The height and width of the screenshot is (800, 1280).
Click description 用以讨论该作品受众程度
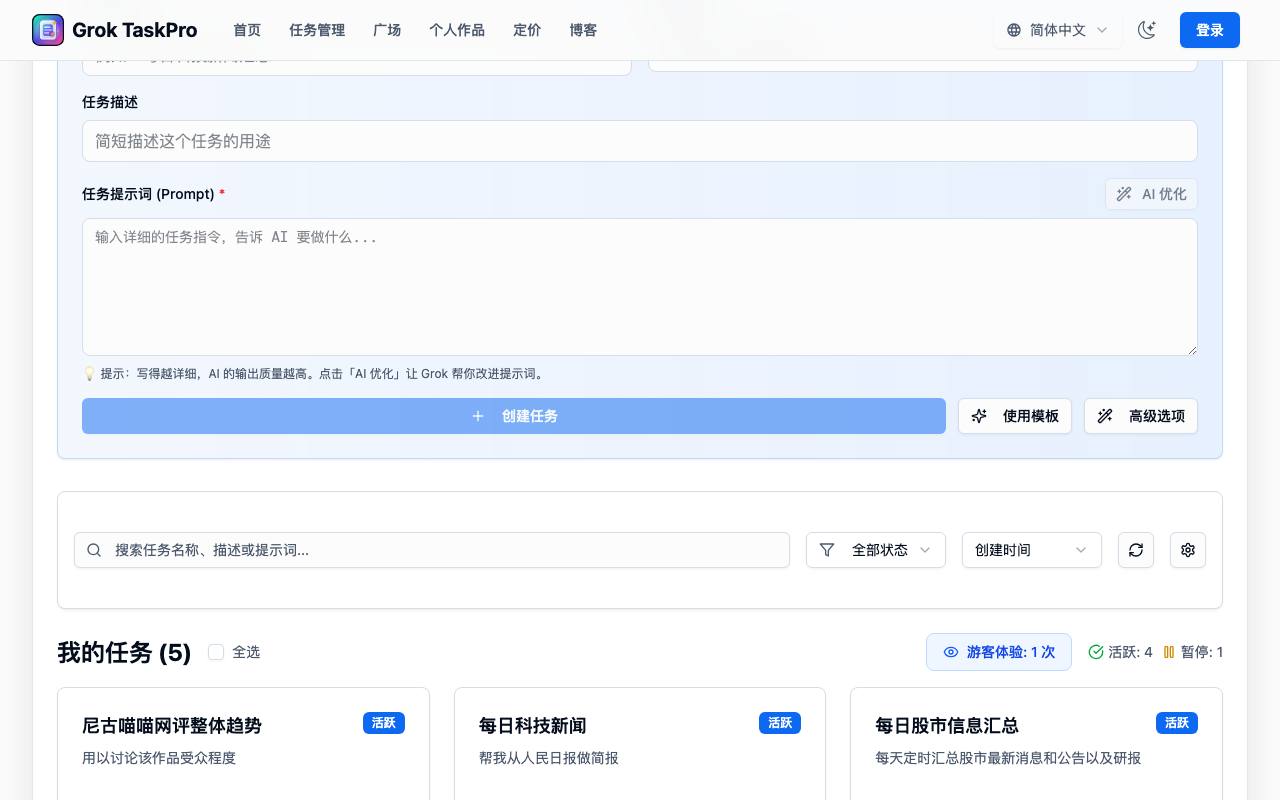(x=159, y=758)
